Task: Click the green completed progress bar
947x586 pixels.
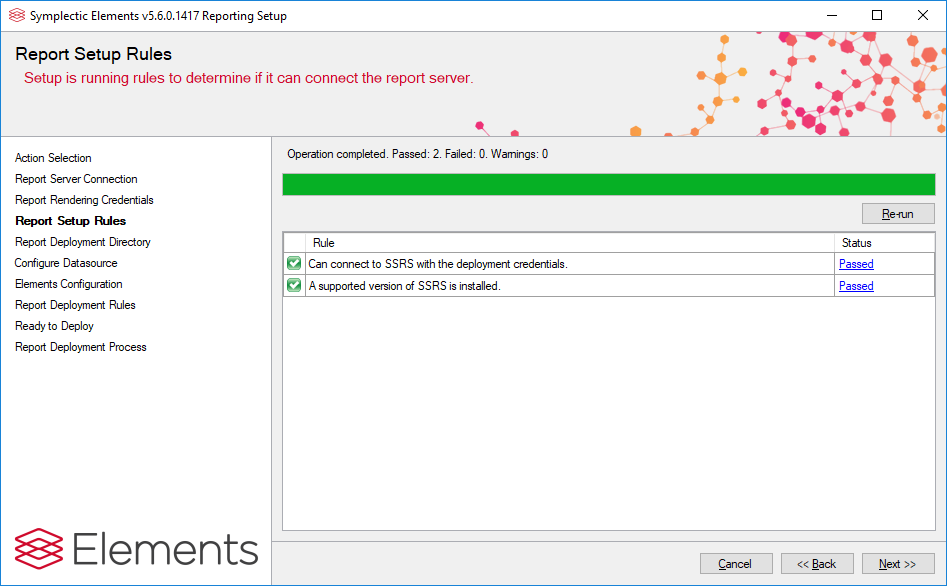Action: coord(609,184)
